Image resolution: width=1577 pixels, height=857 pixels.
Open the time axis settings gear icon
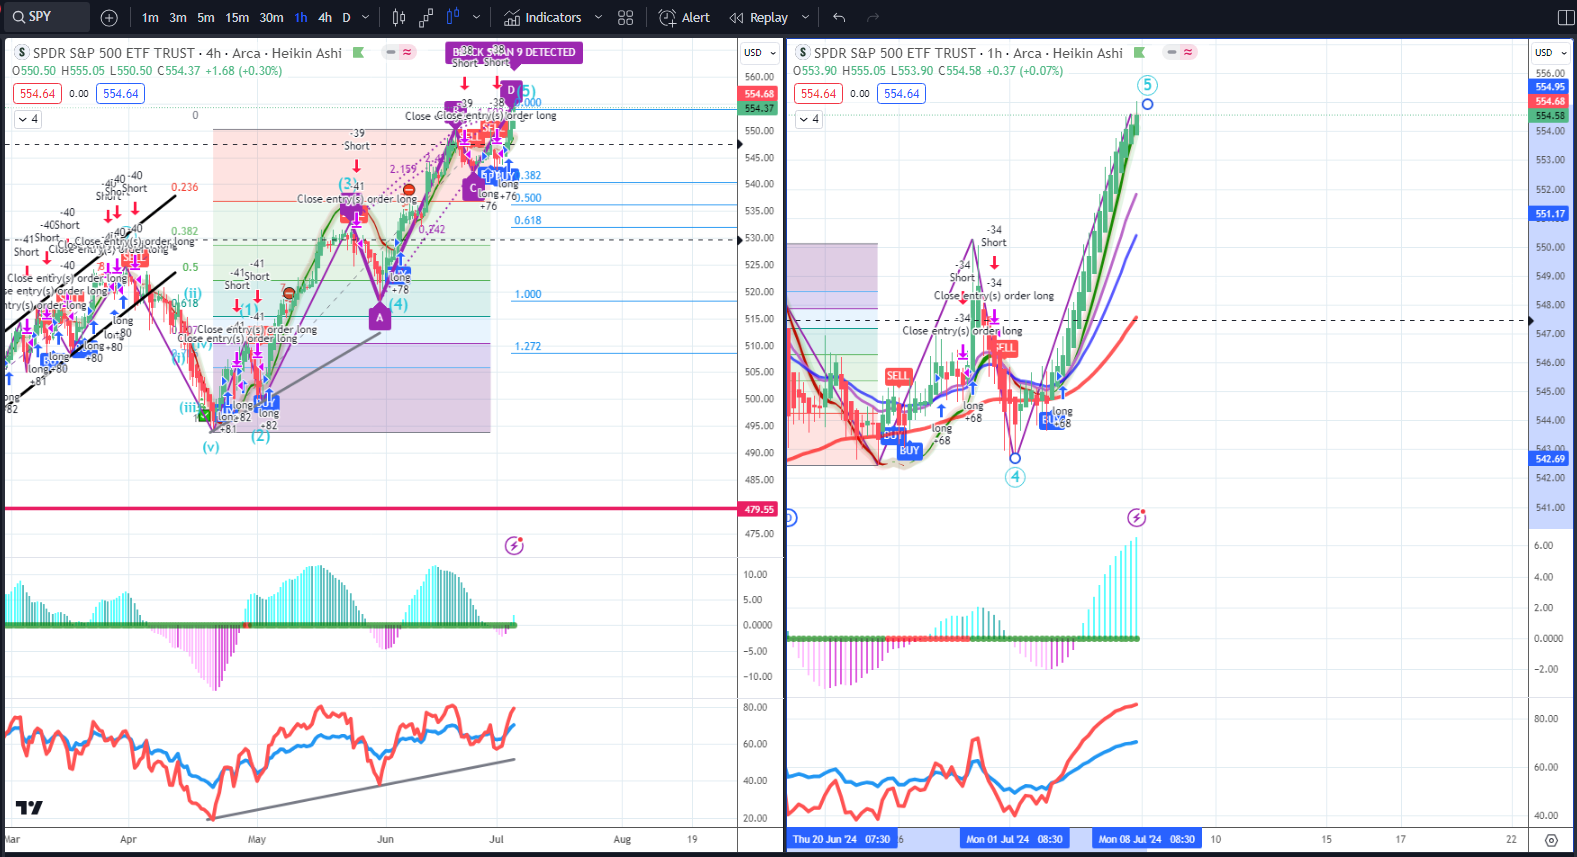pos(1551,840)
